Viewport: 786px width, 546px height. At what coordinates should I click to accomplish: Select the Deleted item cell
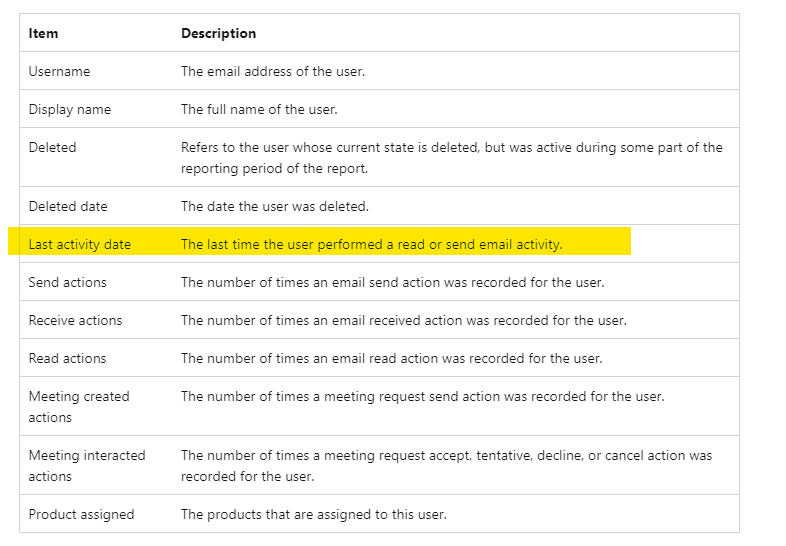click(x=52, y=147)
